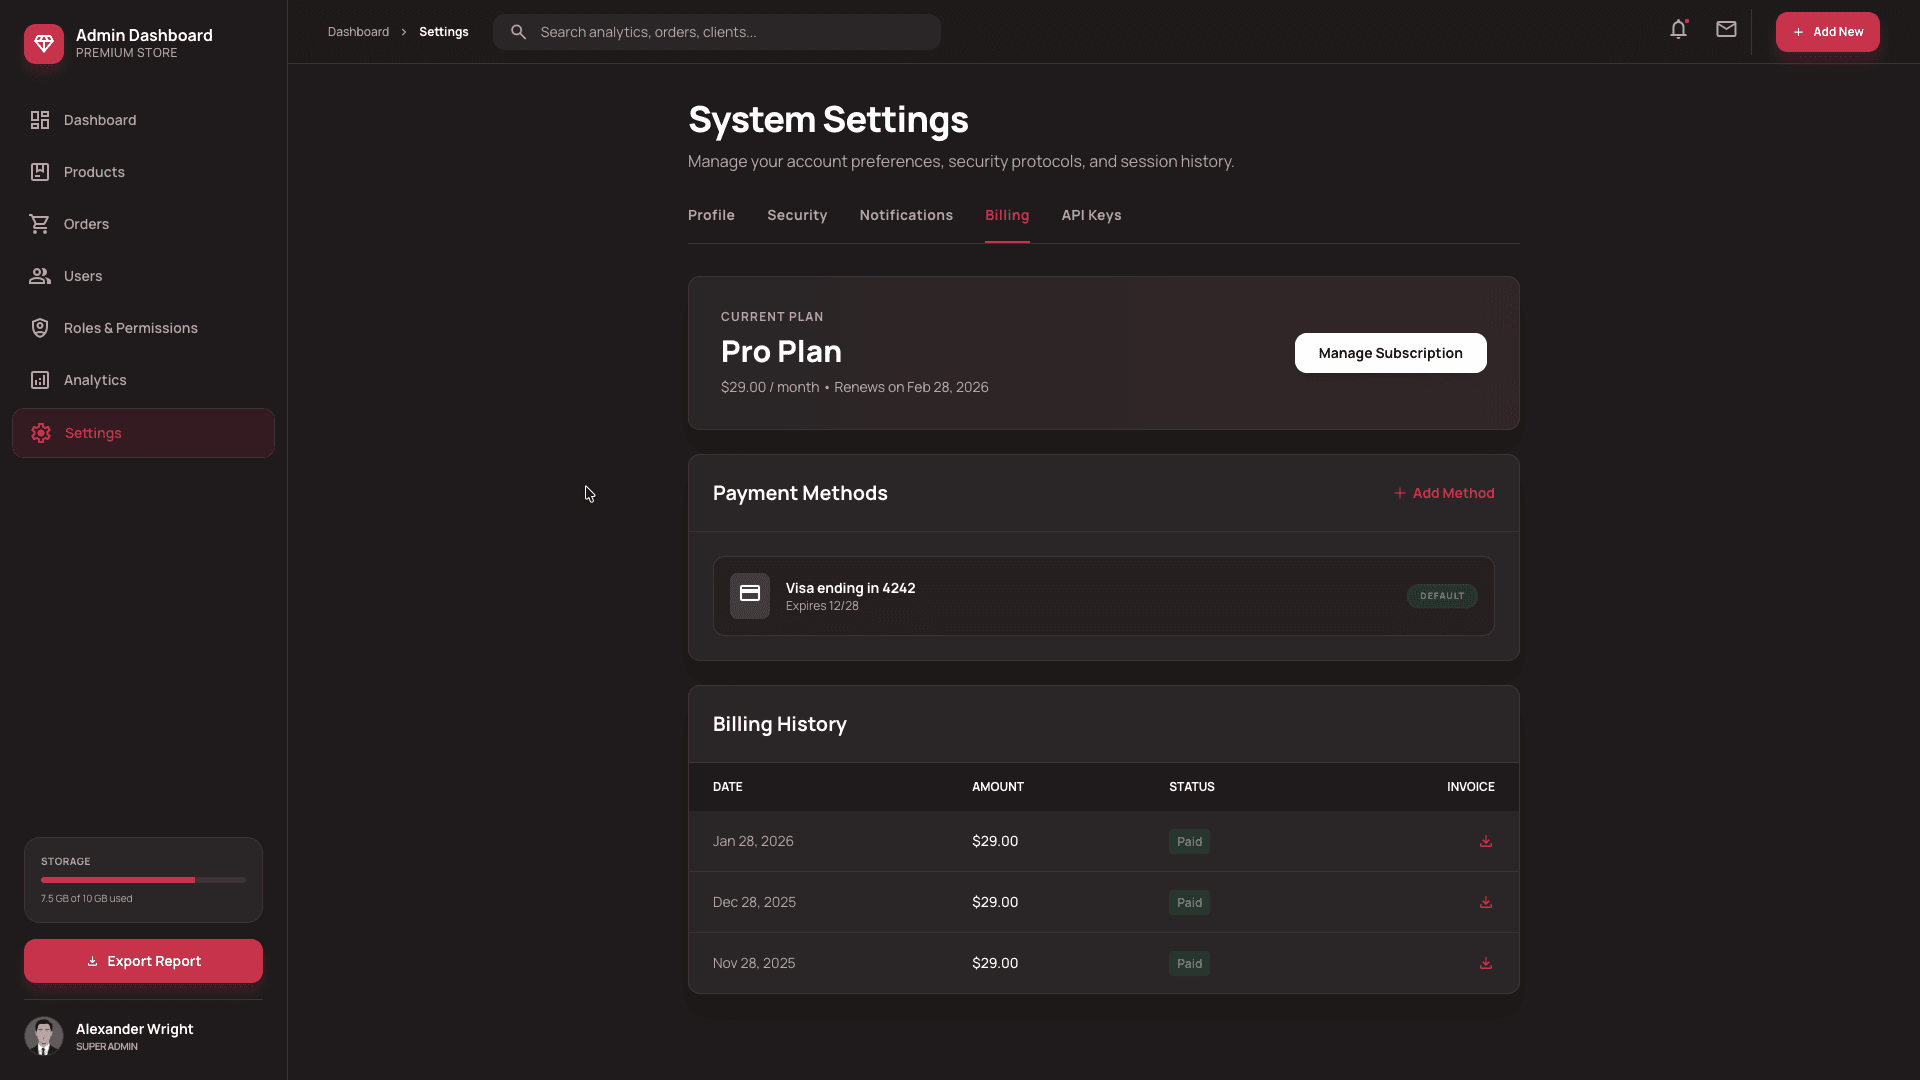Image resolution: width=1920 pixels, height=1080 pixels.
Task: Click the Settings gear icon
Action: 40,432
